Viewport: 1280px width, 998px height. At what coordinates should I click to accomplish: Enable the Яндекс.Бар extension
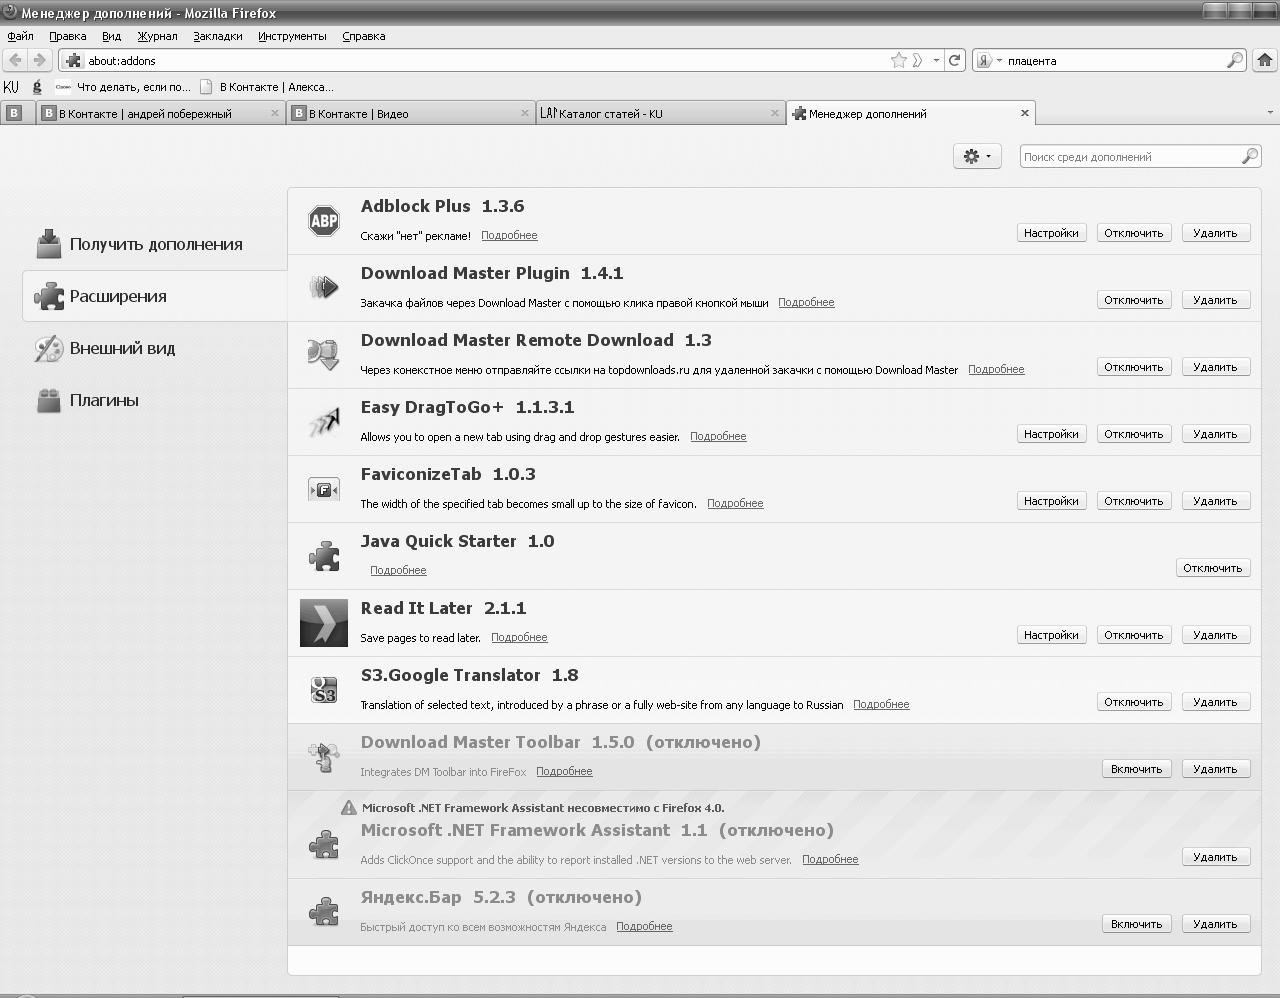pos(1136,924)
